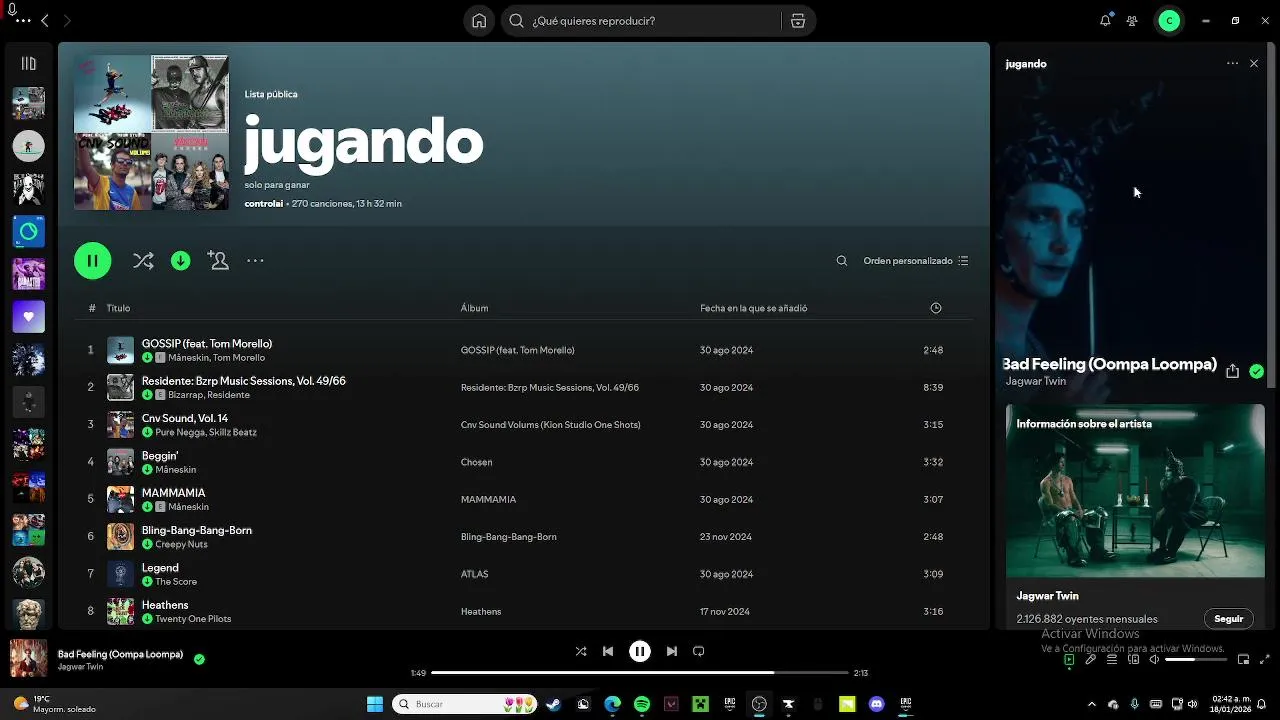
Task: Go back with the left arrow
Action: pyautogui.click(x=44, y=20)
